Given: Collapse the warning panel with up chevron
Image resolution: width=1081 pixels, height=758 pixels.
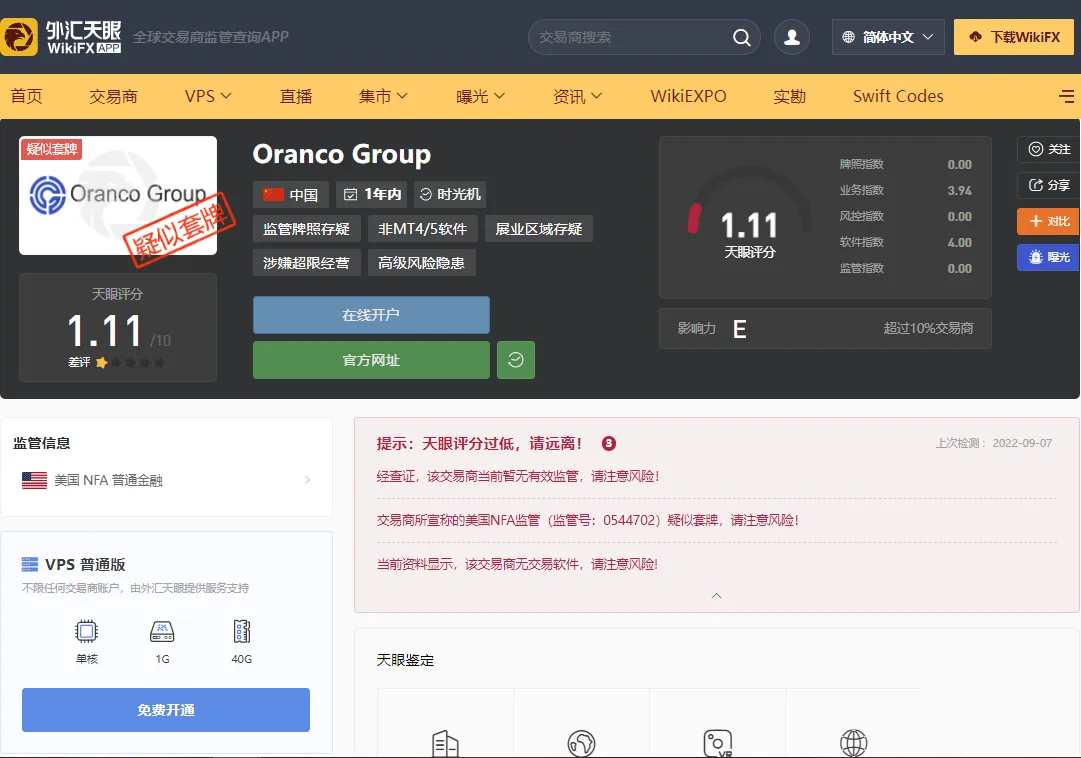Looking at the screenshot, I should click(x=716, y=595).
